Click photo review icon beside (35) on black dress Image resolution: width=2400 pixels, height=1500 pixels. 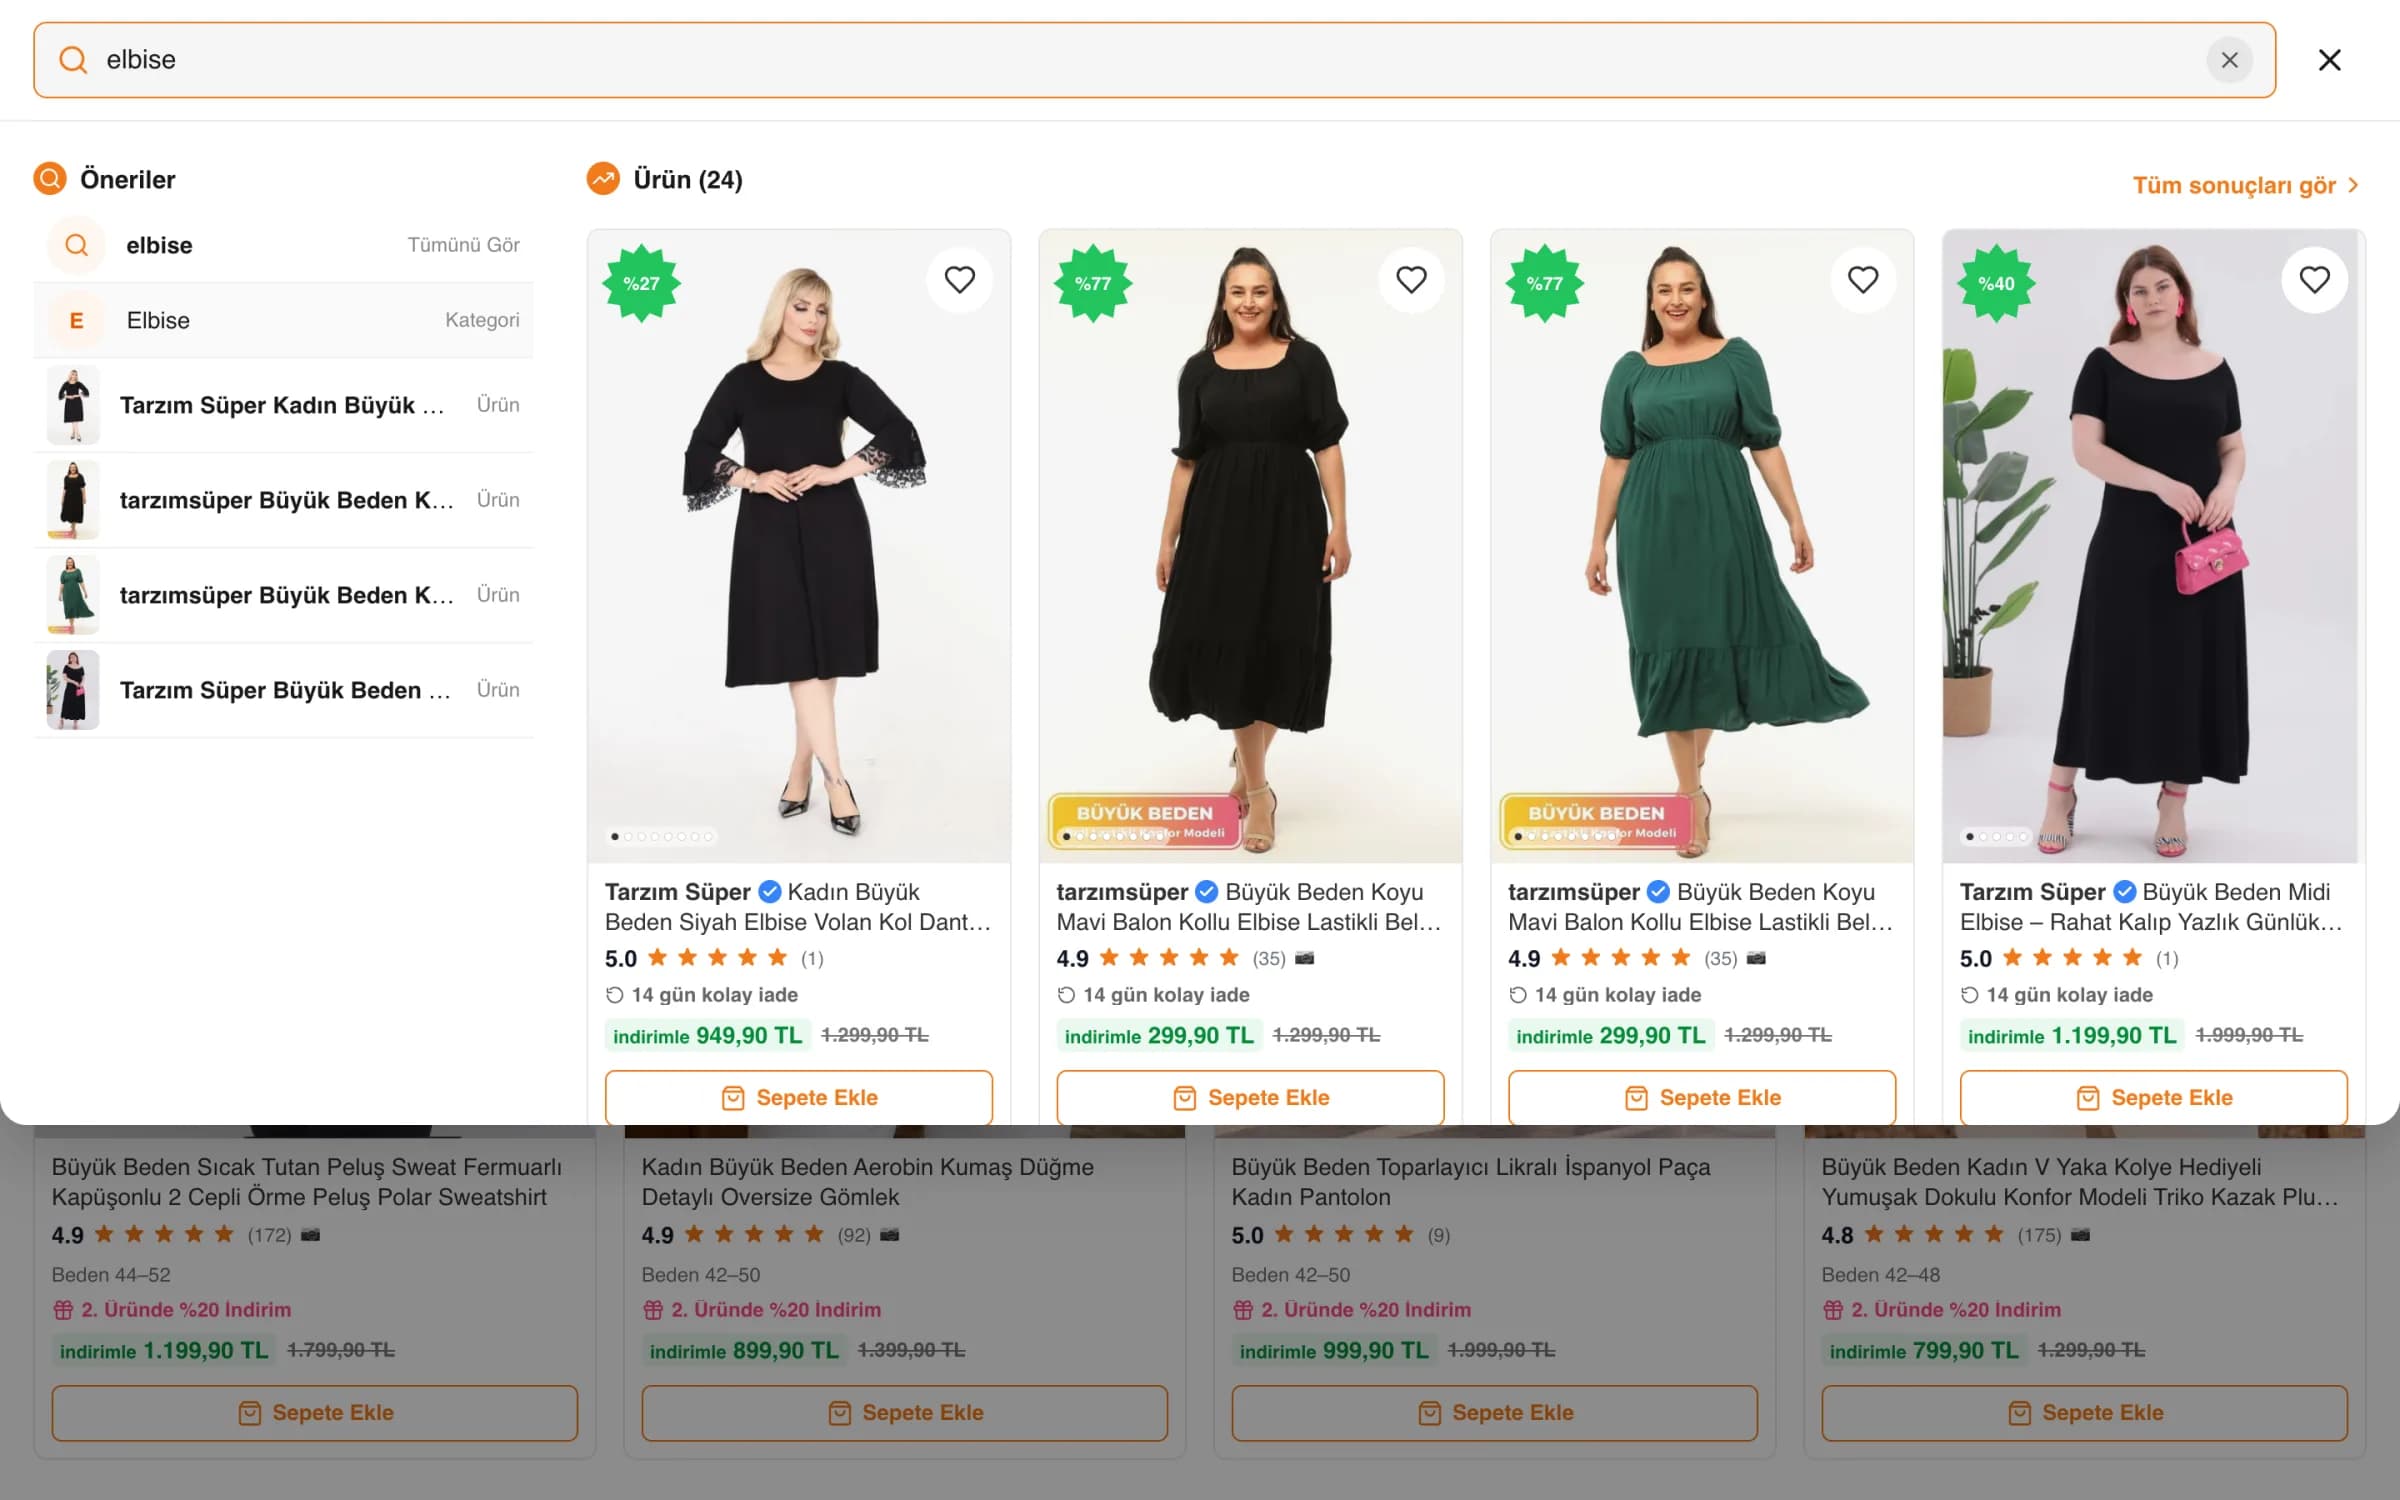(x=1304, y=958)
